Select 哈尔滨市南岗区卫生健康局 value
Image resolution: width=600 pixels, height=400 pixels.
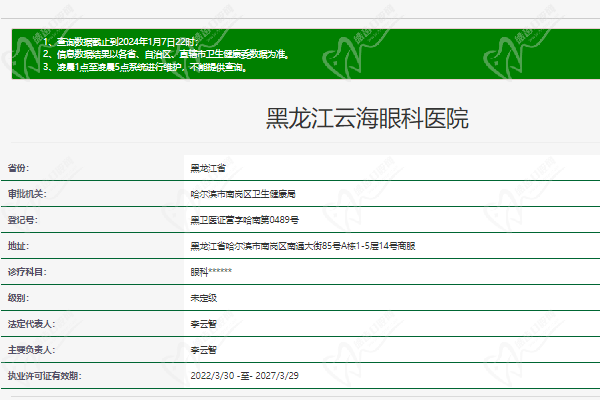[x=243, y=194]
